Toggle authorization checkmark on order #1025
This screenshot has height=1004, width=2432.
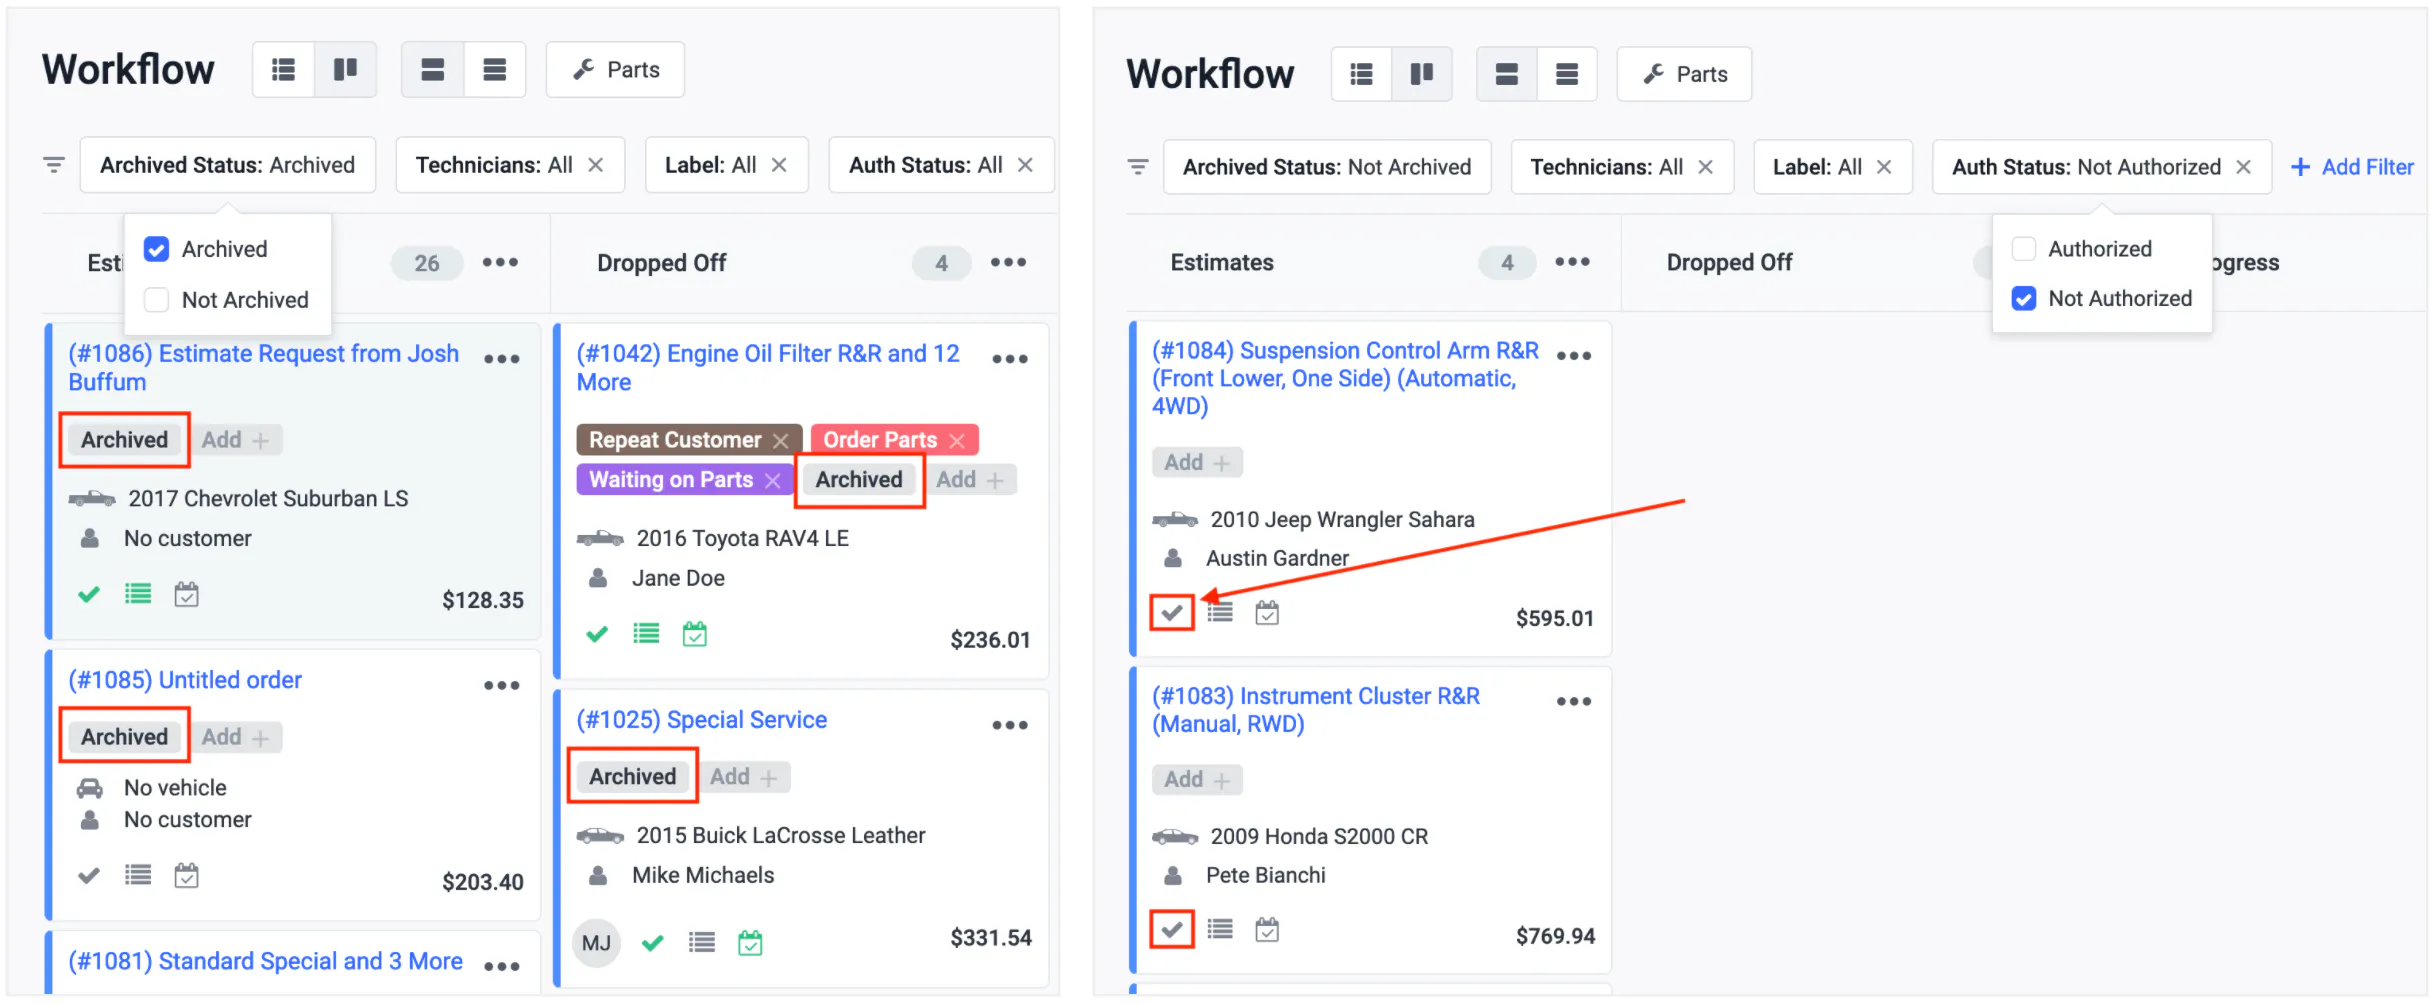coord(653,943)
